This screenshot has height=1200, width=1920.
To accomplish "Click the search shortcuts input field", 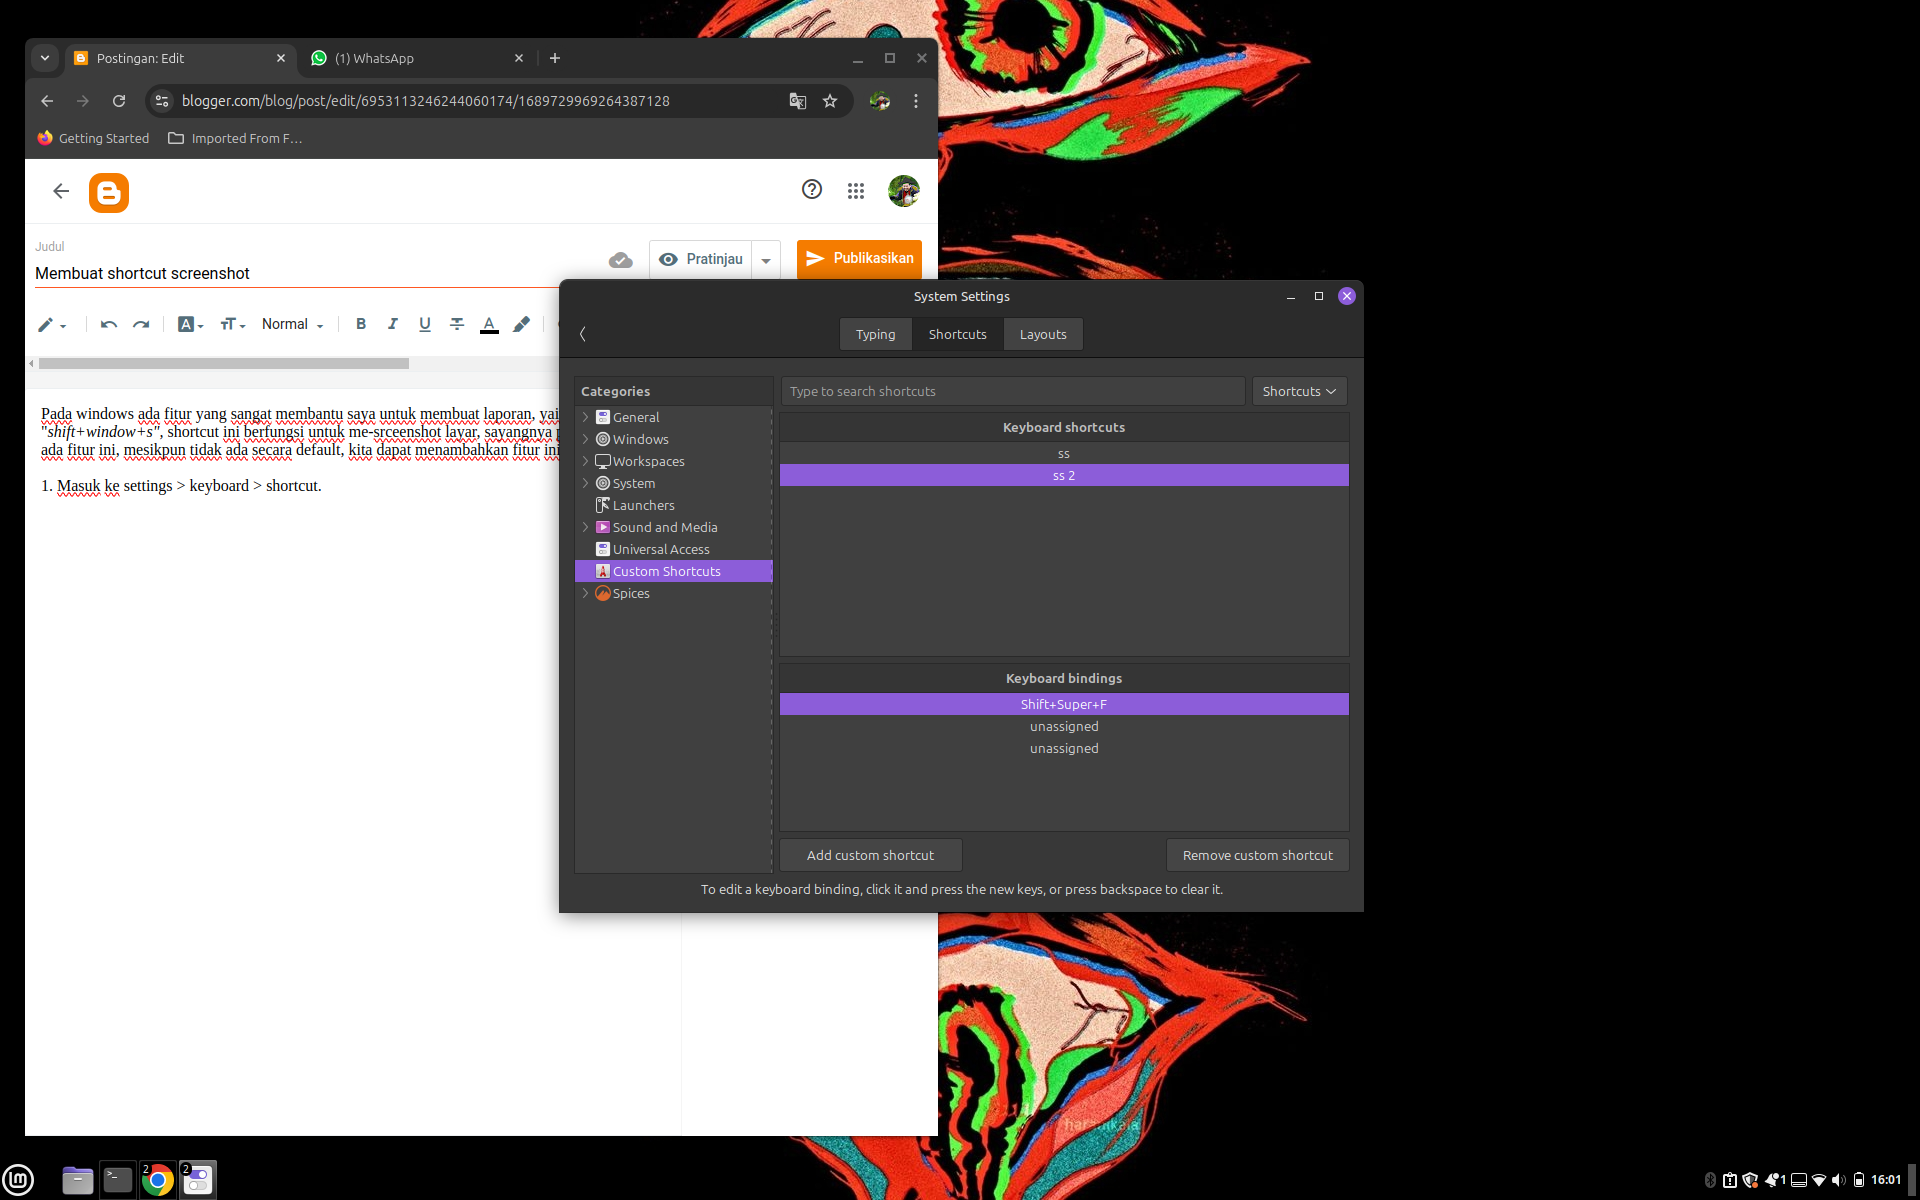I will 1012,391.
